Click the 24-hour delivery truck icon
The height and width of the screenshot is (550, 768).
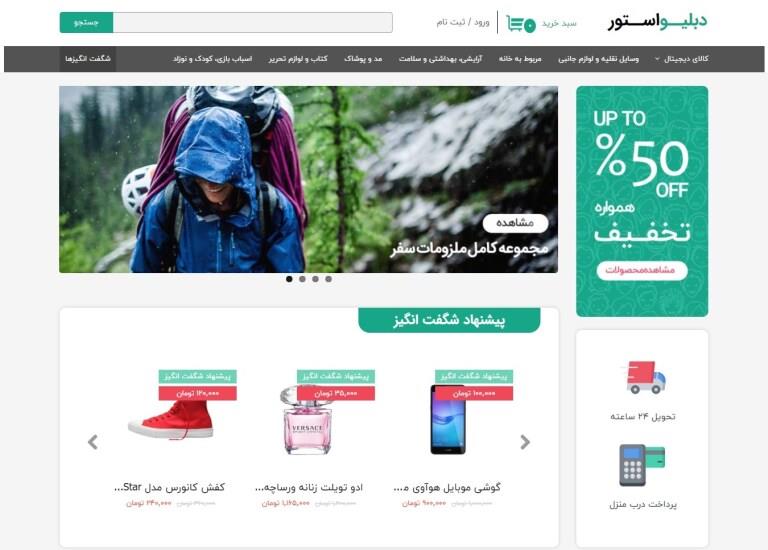tap(643, 377)
